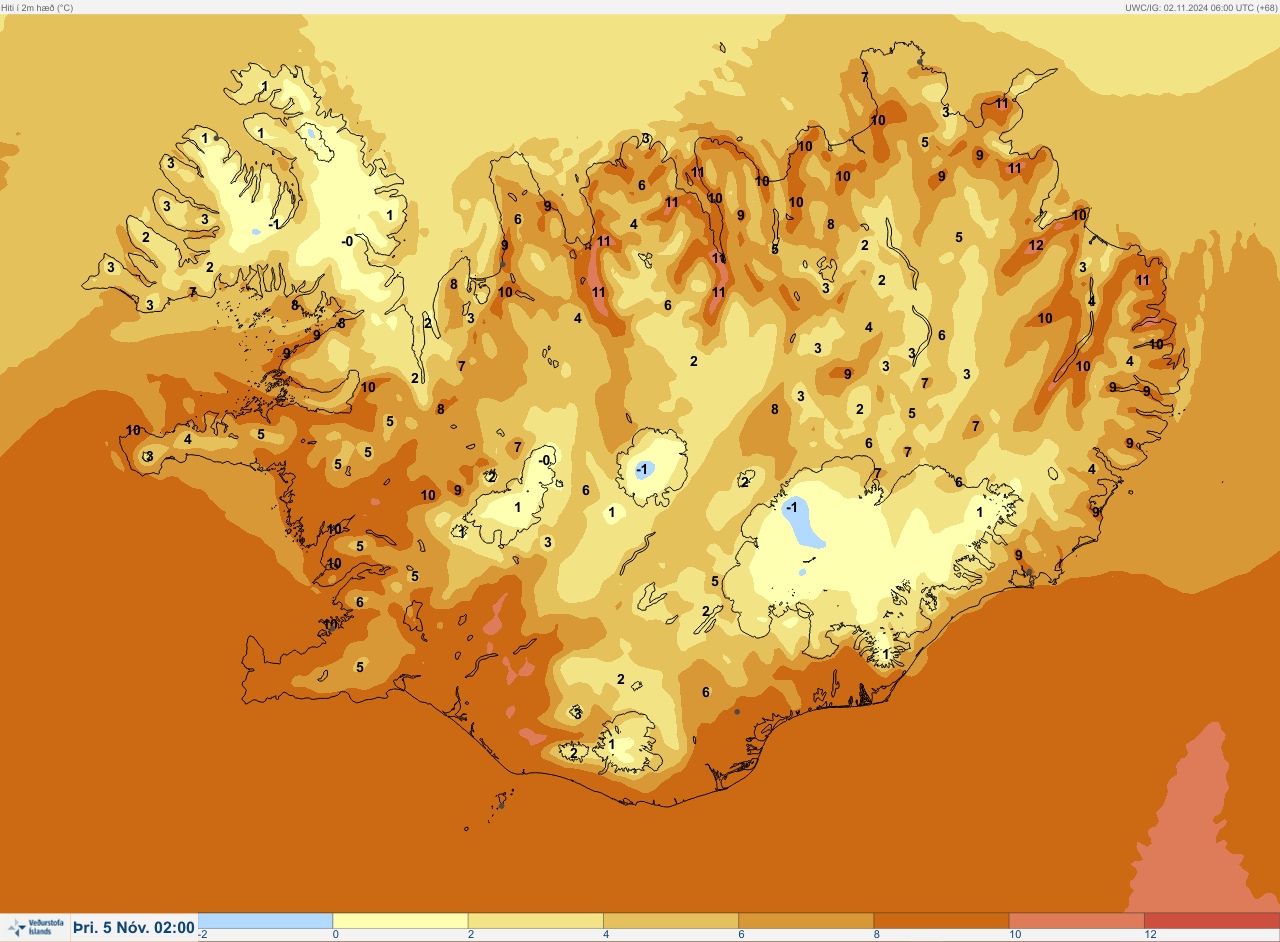Click the legend scale number -2

click(203, 934)
